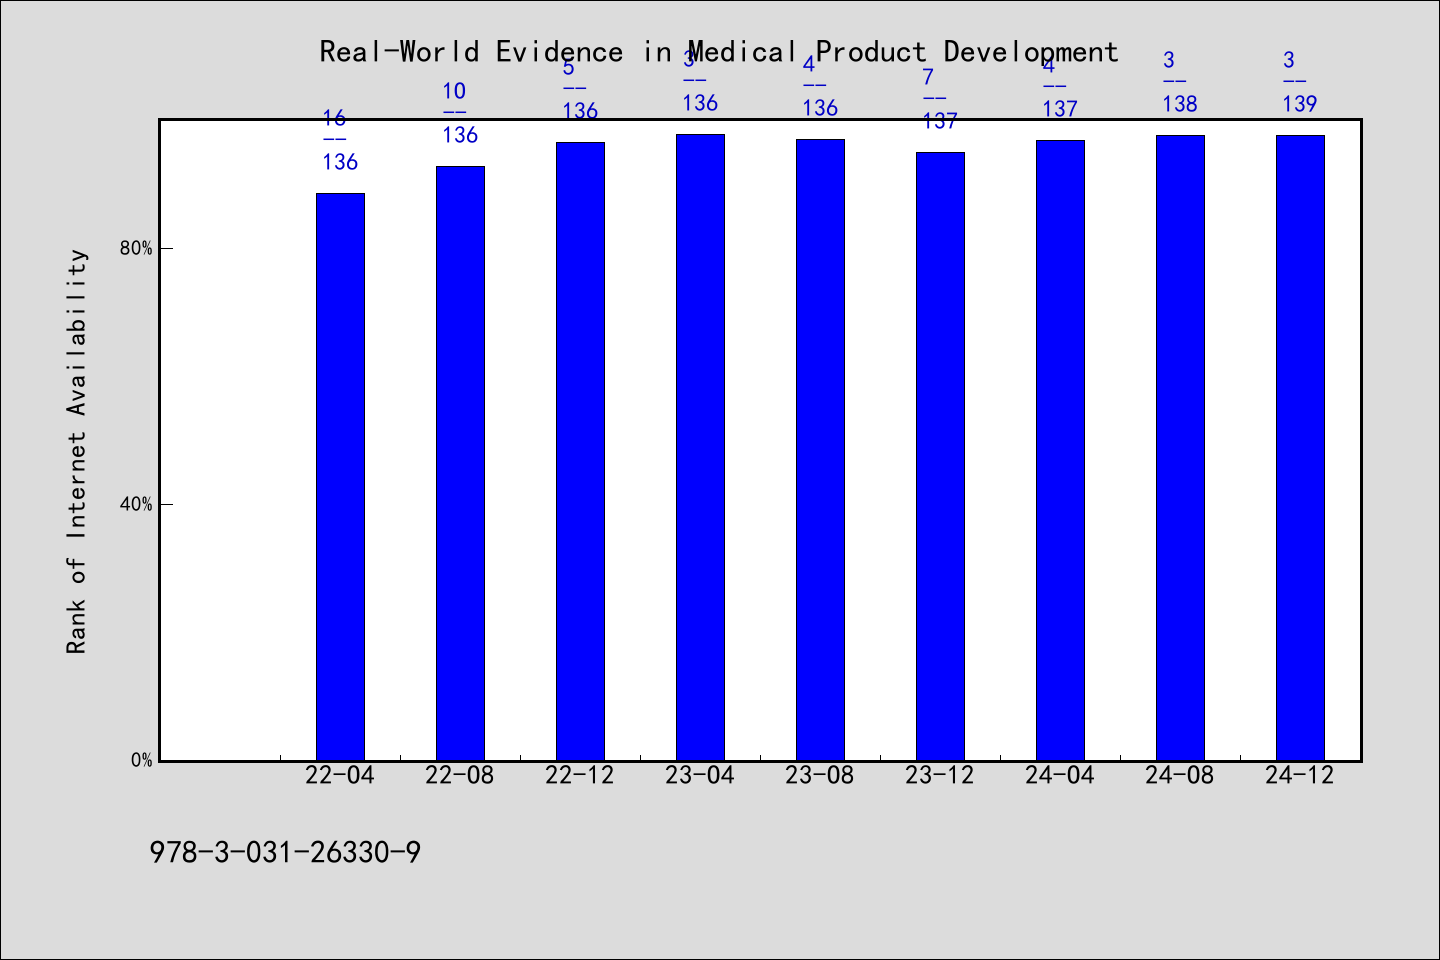This screenshot has height=960, width=1440.
Task: Click the x-axis label 23-08
Action: click(x=820, y=775)
